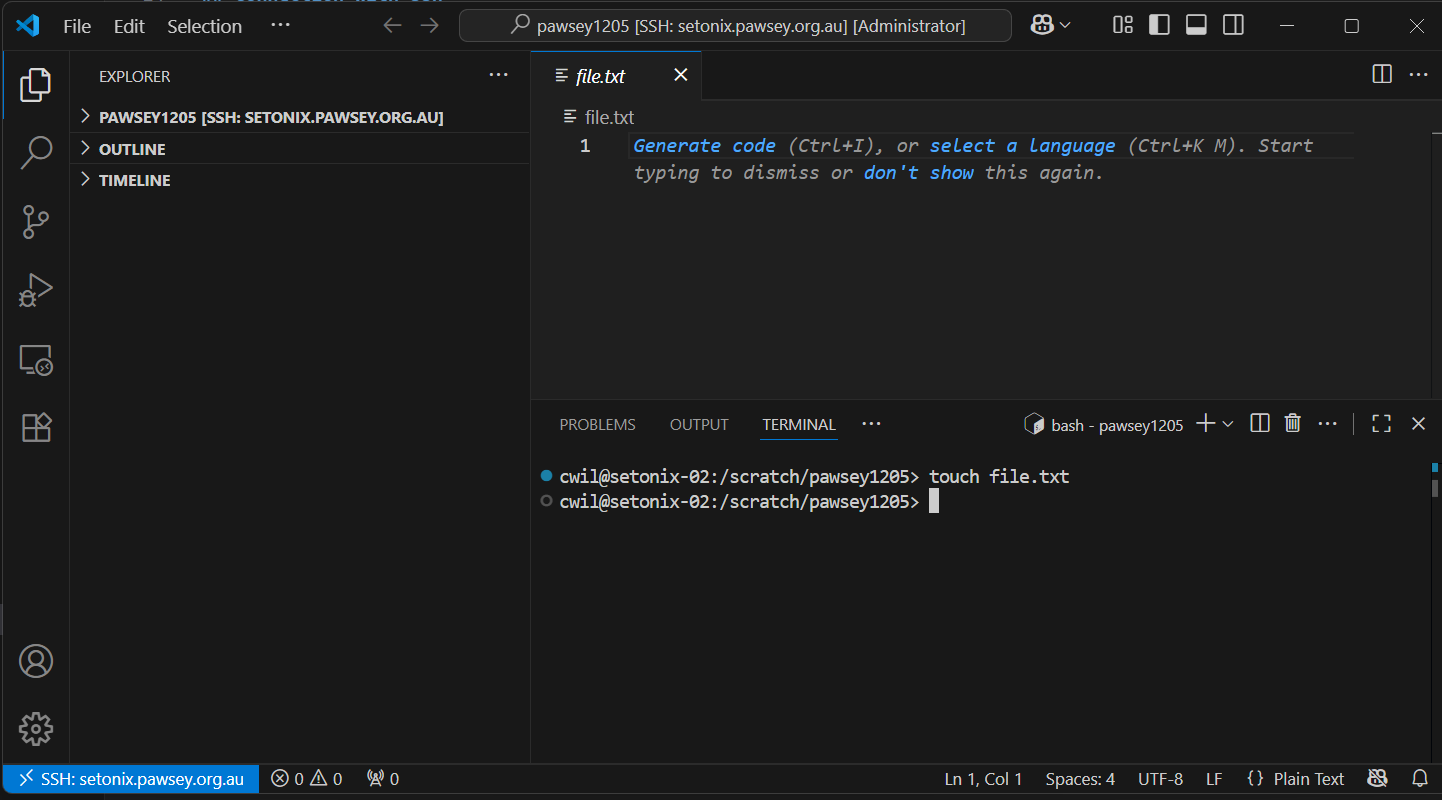This screenshot has height=800, width=1442.
Task: Open the Extensions view
Action: [x=36, y=428]
